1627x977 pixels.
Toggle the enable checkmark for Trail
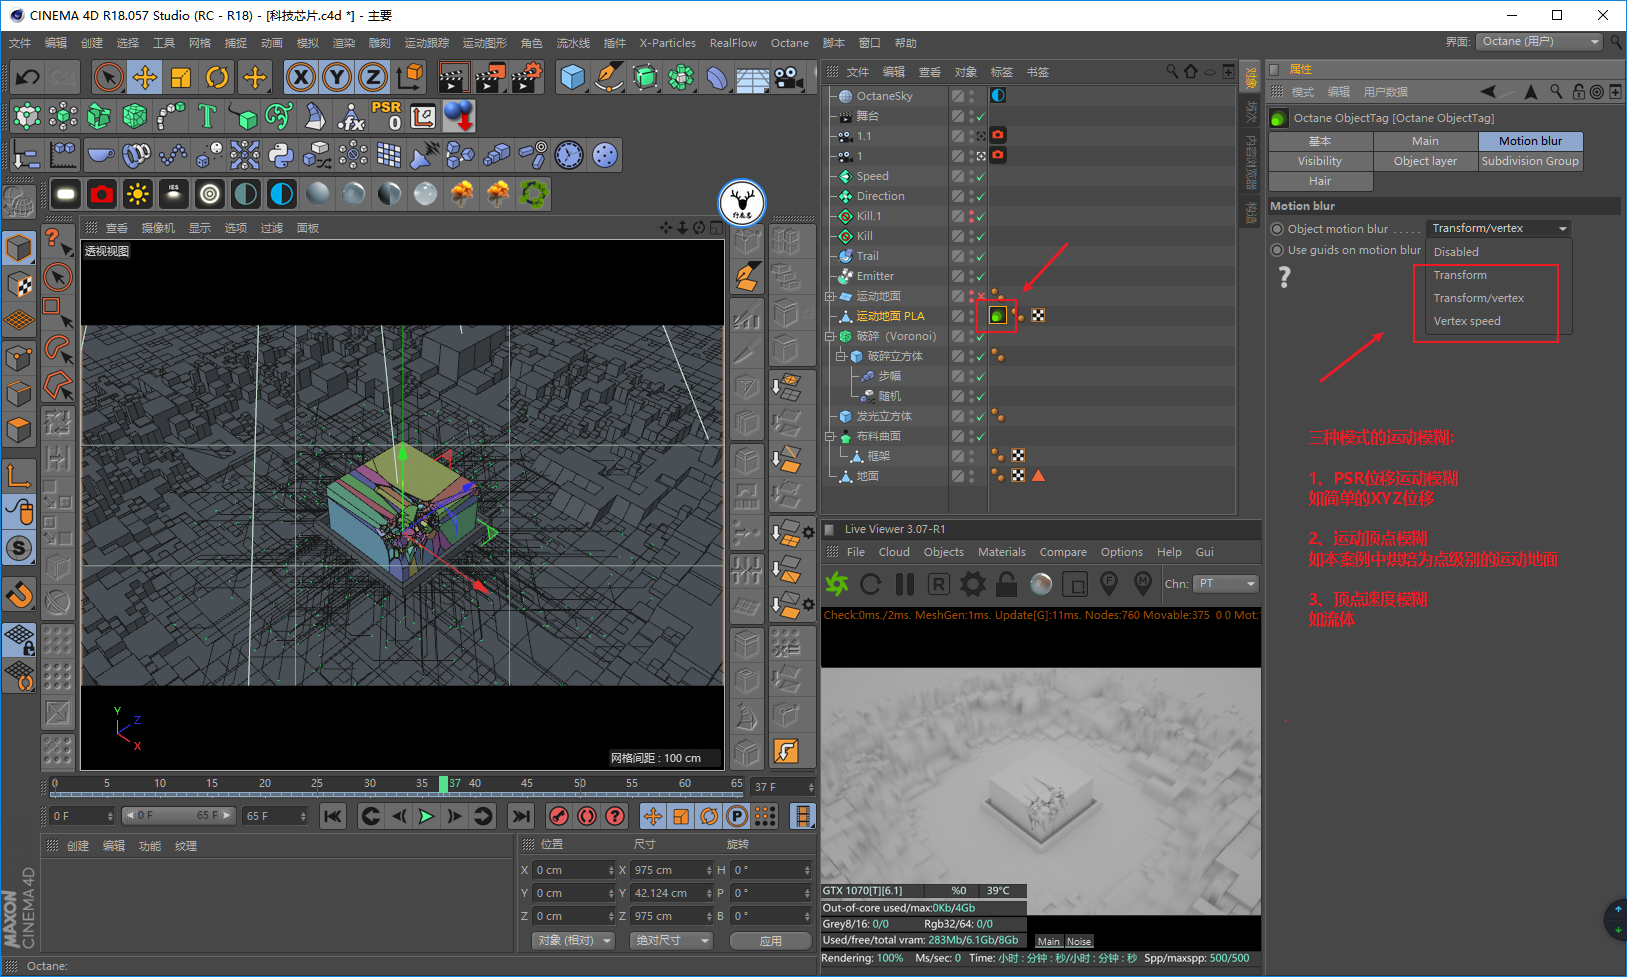tap(981, 257)
